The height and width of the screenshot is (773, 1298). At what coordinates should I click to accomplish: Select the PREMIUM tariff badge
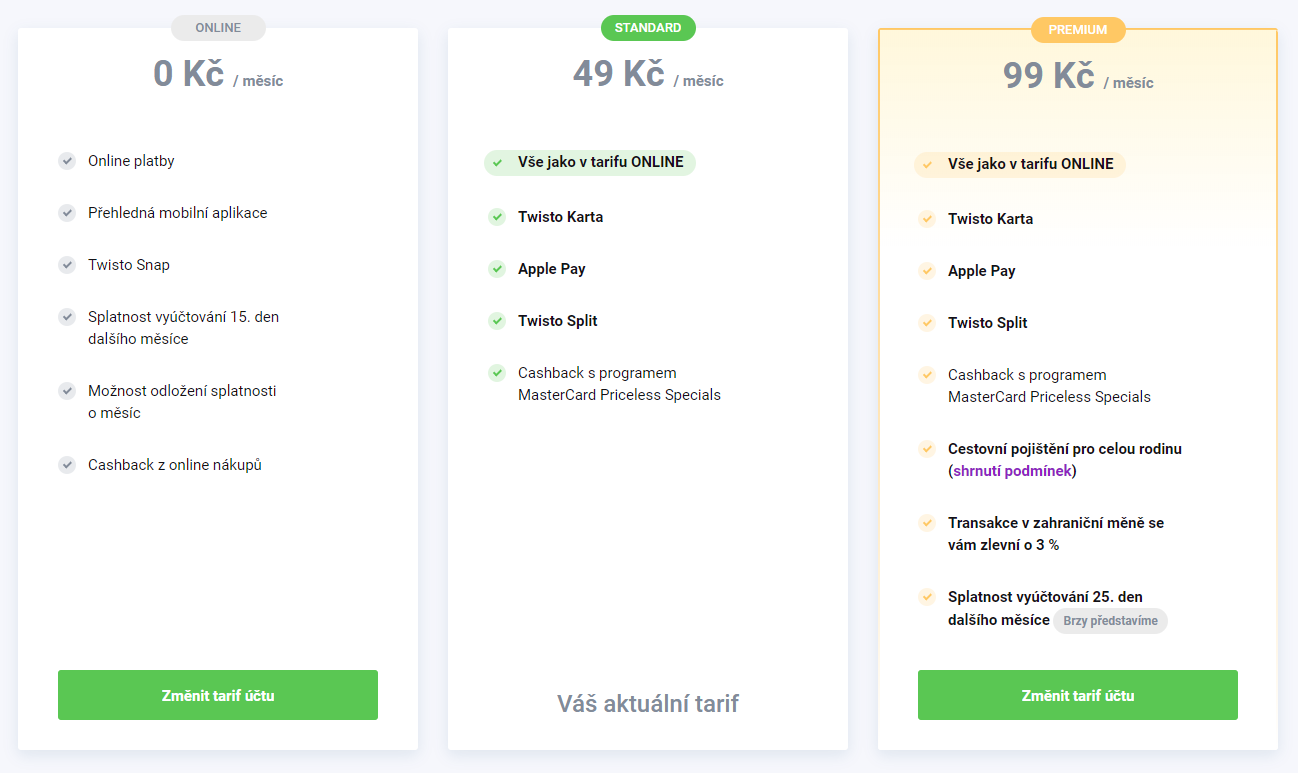click(1078, 30)
